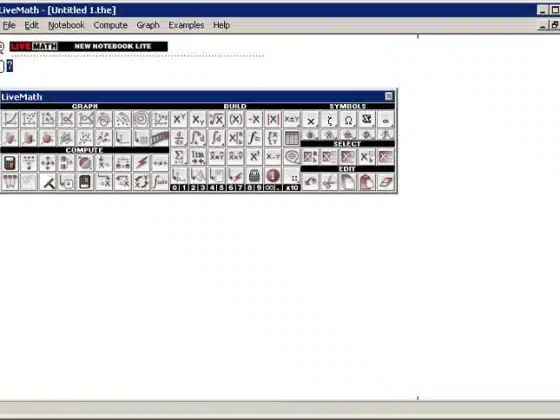The height and width of the screenshot is (420, 560).
Task: Click the first icon in Select section
Action: [311, 157]
